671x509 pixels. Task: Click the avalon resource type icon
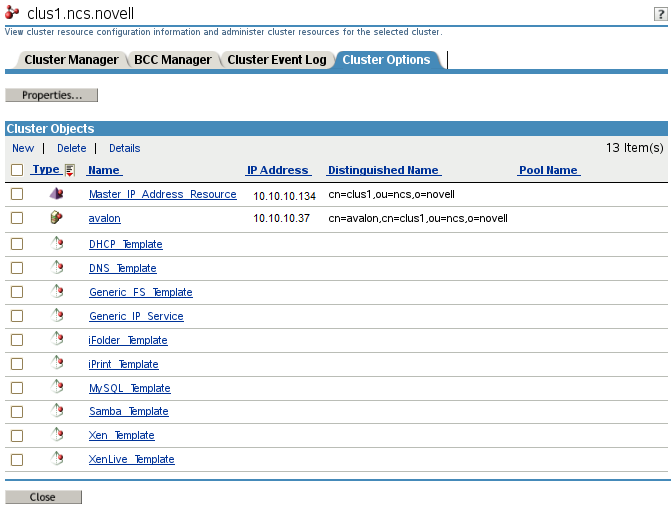57,217
